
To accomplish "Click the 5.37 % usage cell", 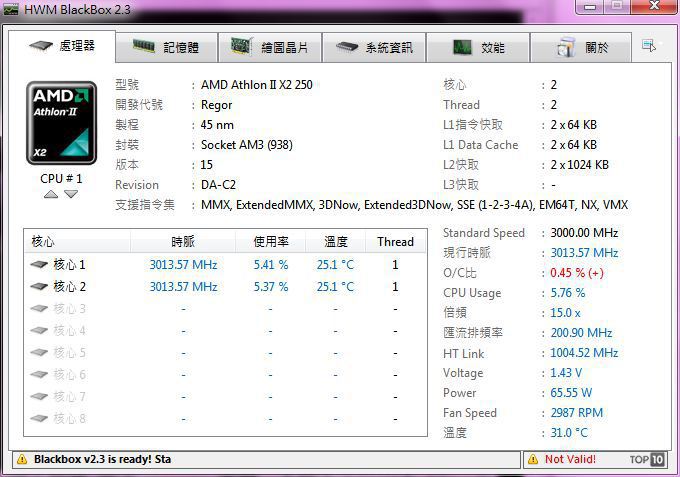I will (x=271, y=287).
